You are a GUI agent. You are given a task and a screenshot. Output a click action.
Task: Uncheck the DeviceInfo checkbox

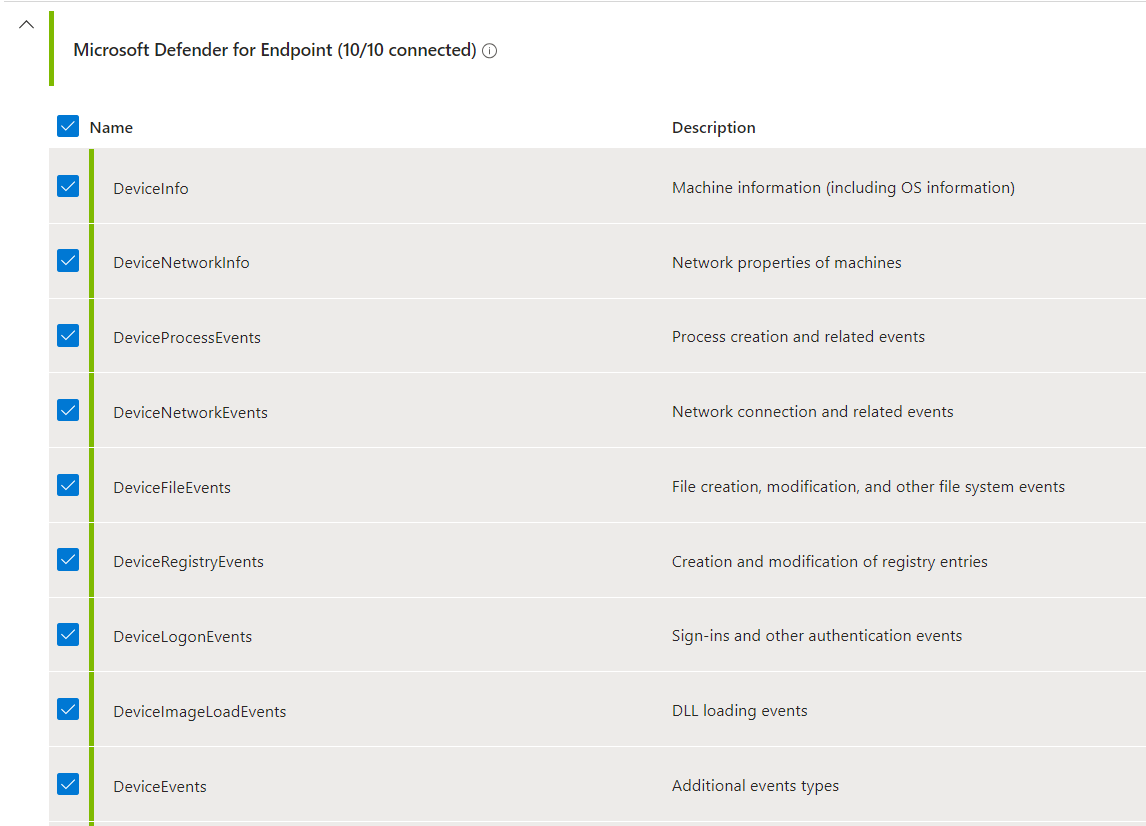point(68,186)
